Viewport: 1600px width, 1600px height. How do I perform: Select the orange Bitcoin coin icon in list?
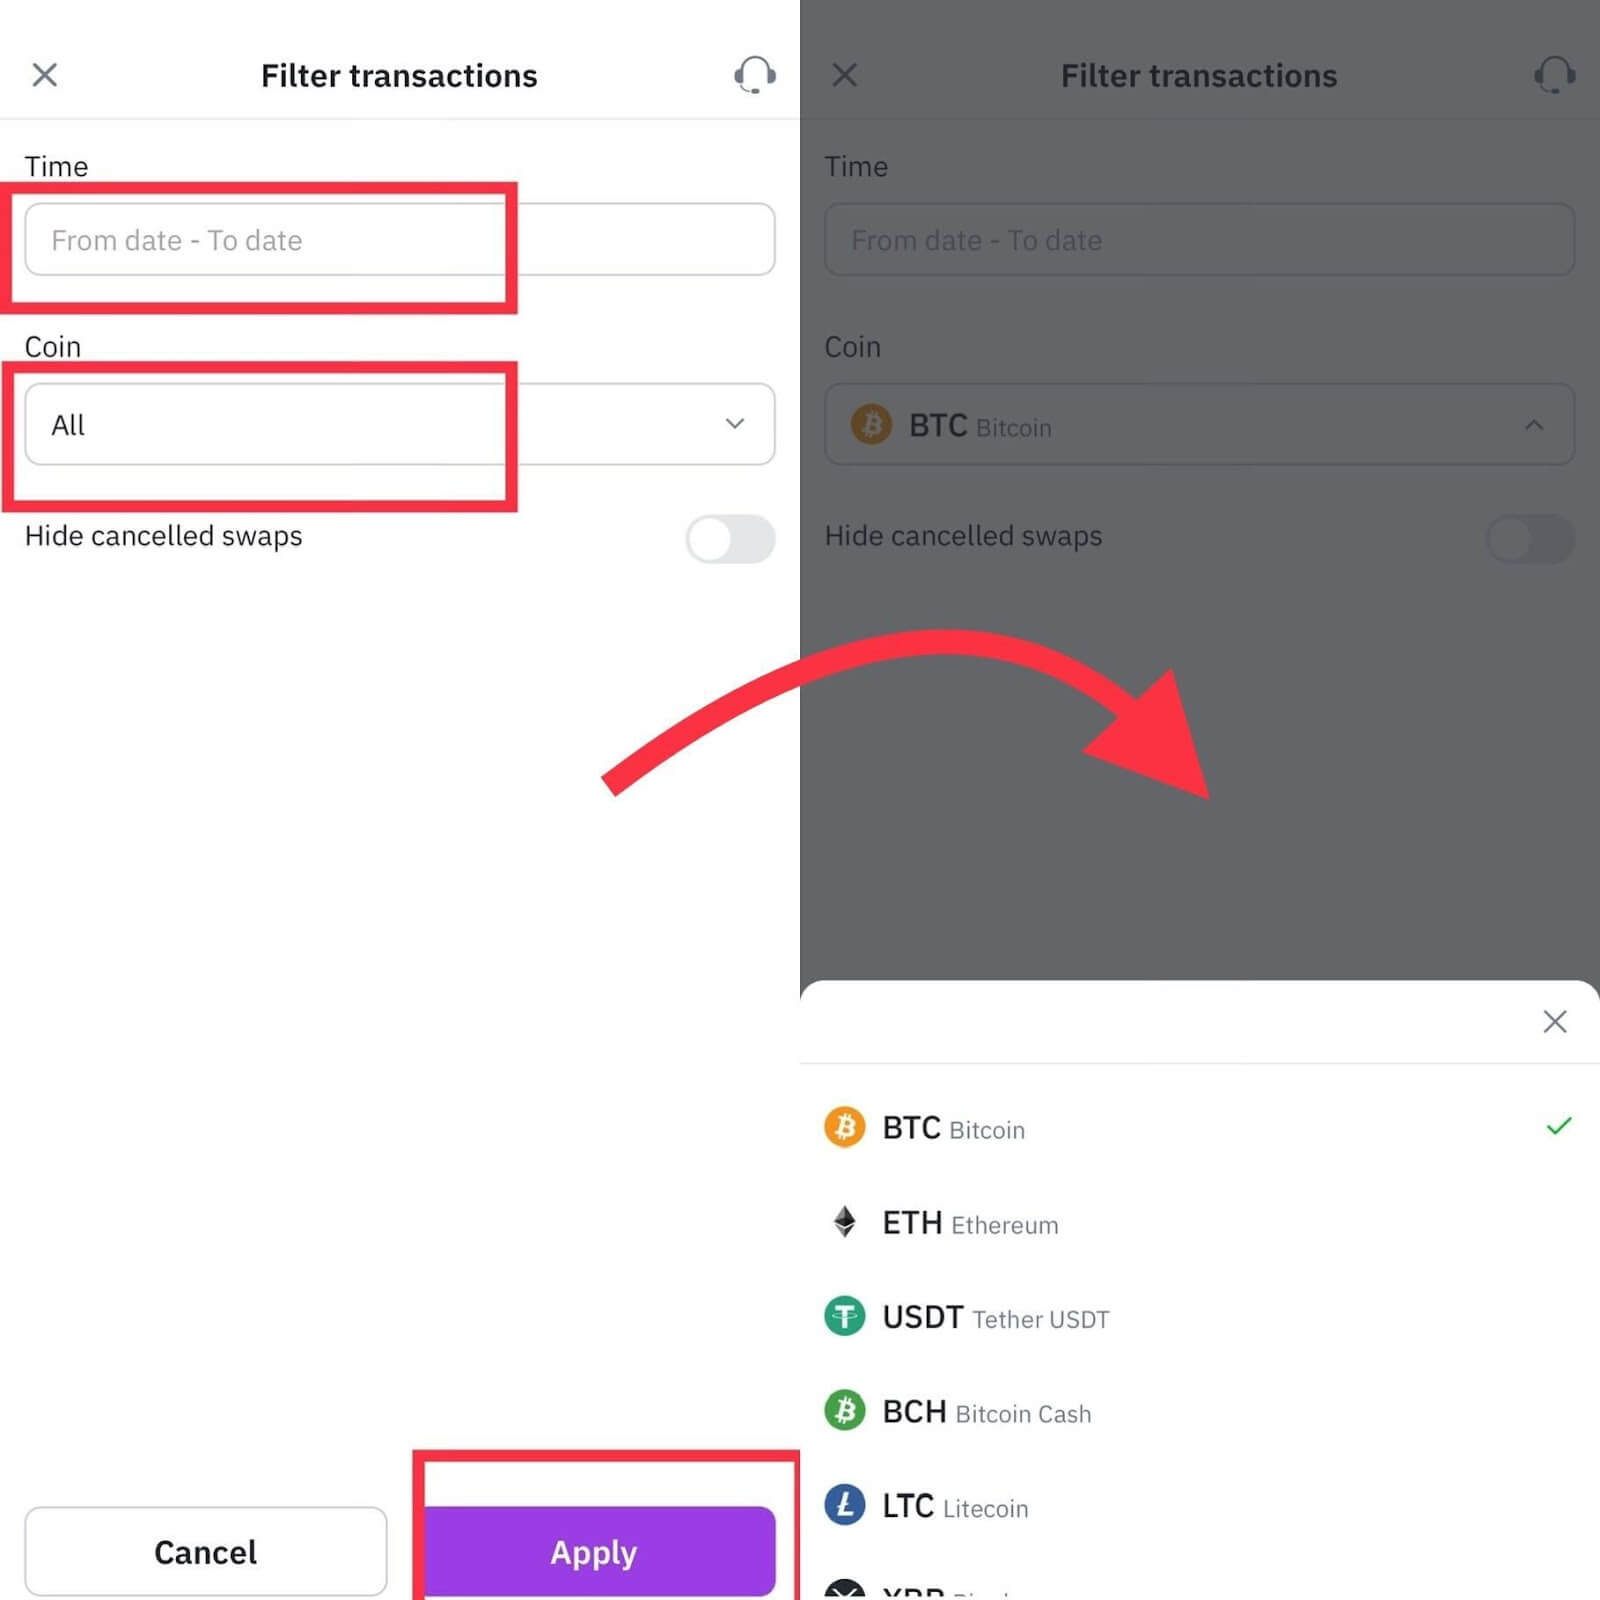845,1127
